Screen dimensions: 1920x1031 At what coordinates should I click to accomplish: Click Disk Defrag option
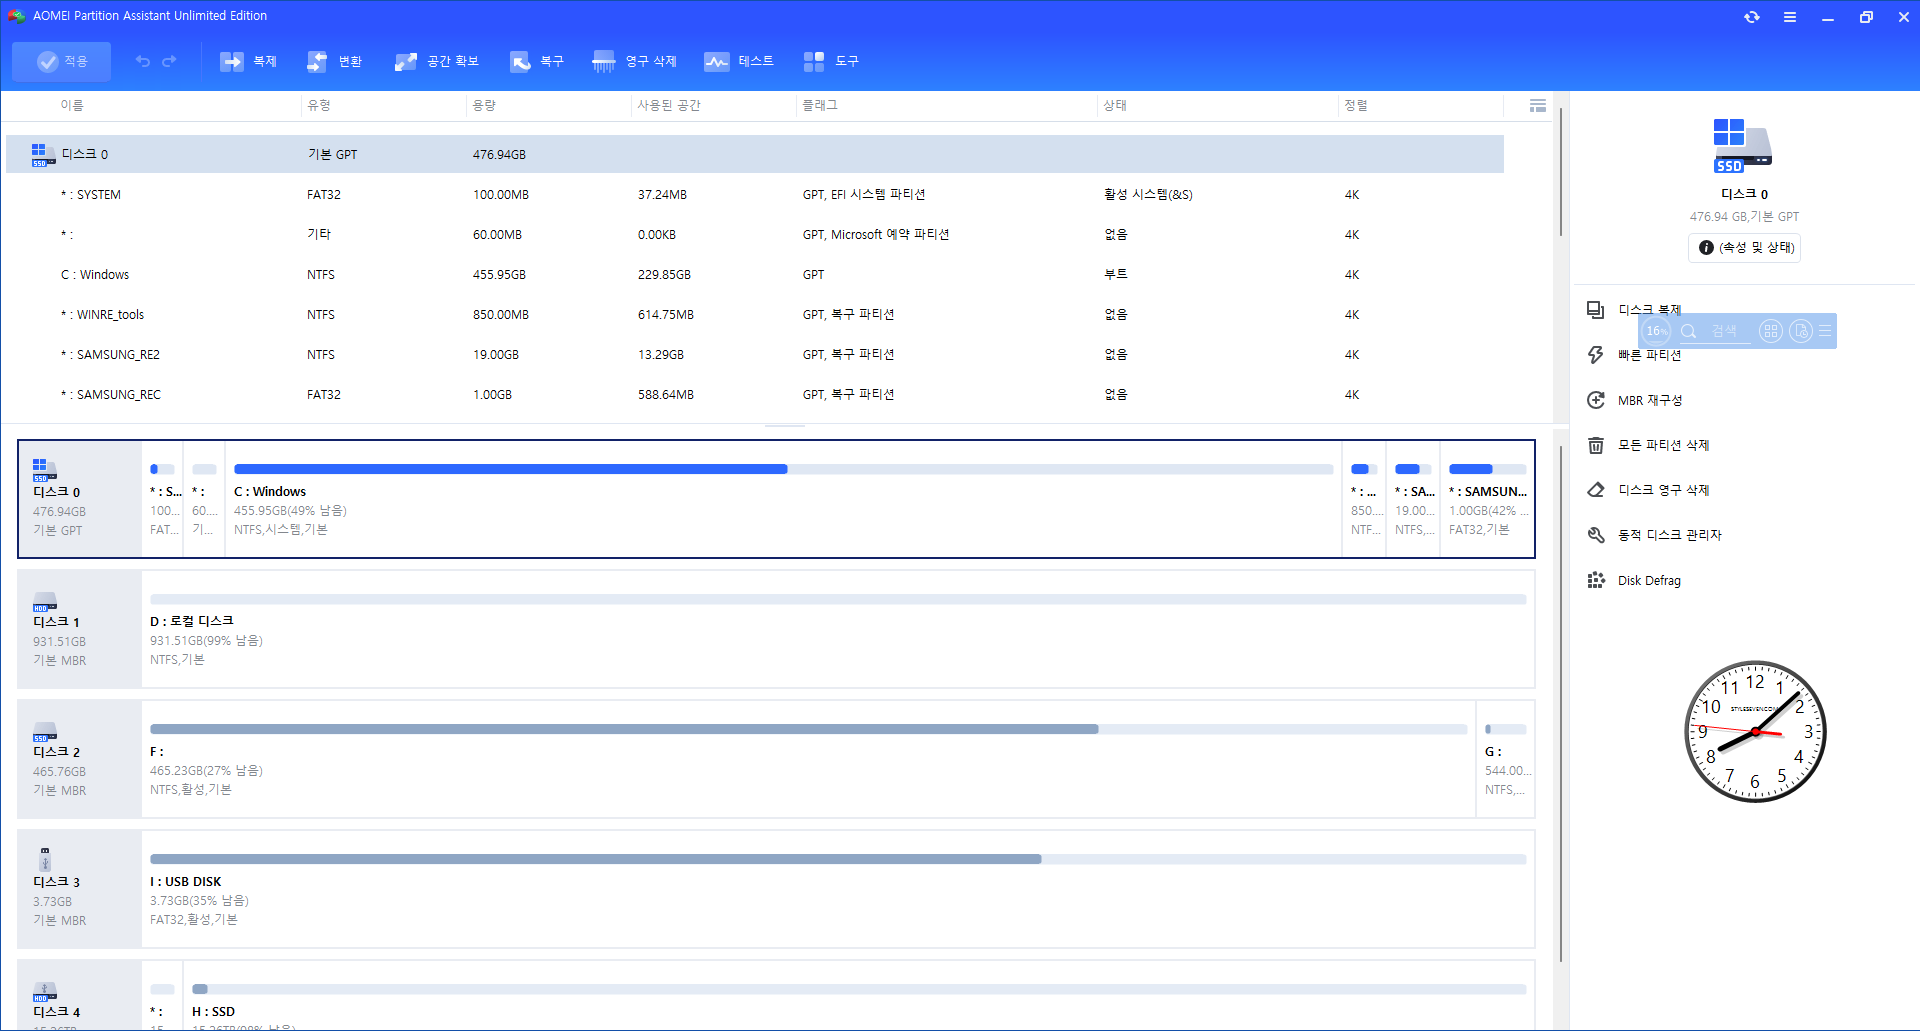coord(1649,580)
